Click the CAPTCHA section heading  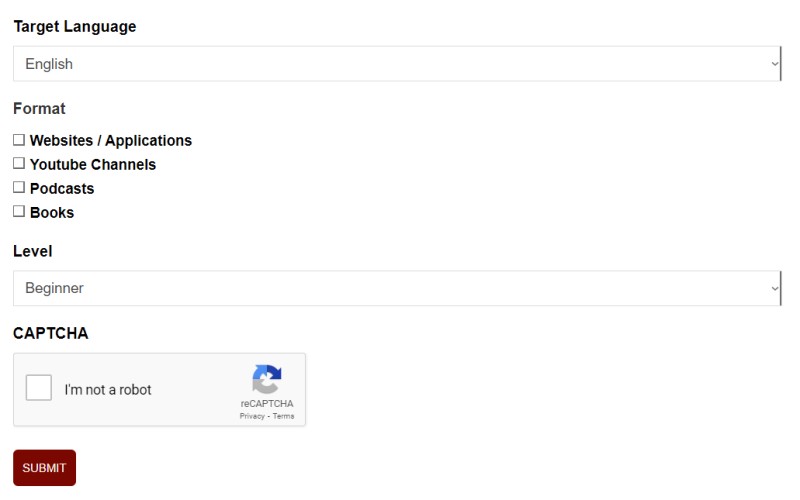(51, 333)
